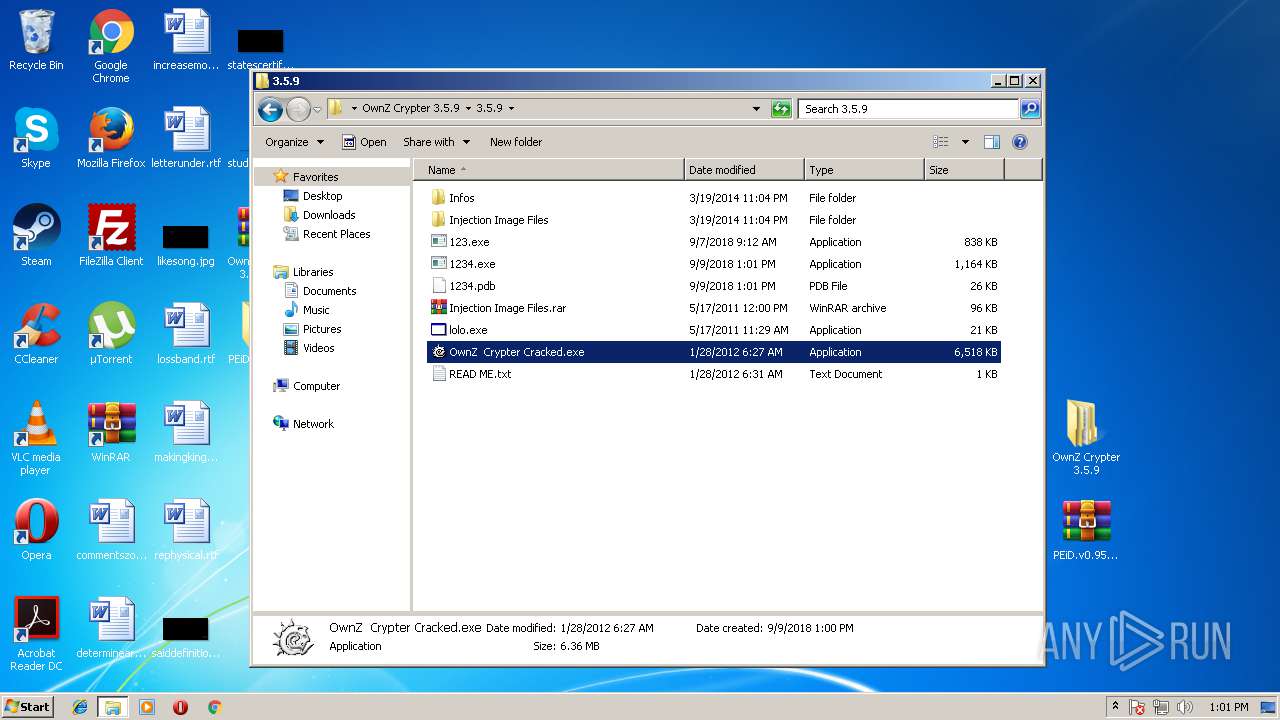Open the µTorrent desktop shortcut

pos(111,335)
